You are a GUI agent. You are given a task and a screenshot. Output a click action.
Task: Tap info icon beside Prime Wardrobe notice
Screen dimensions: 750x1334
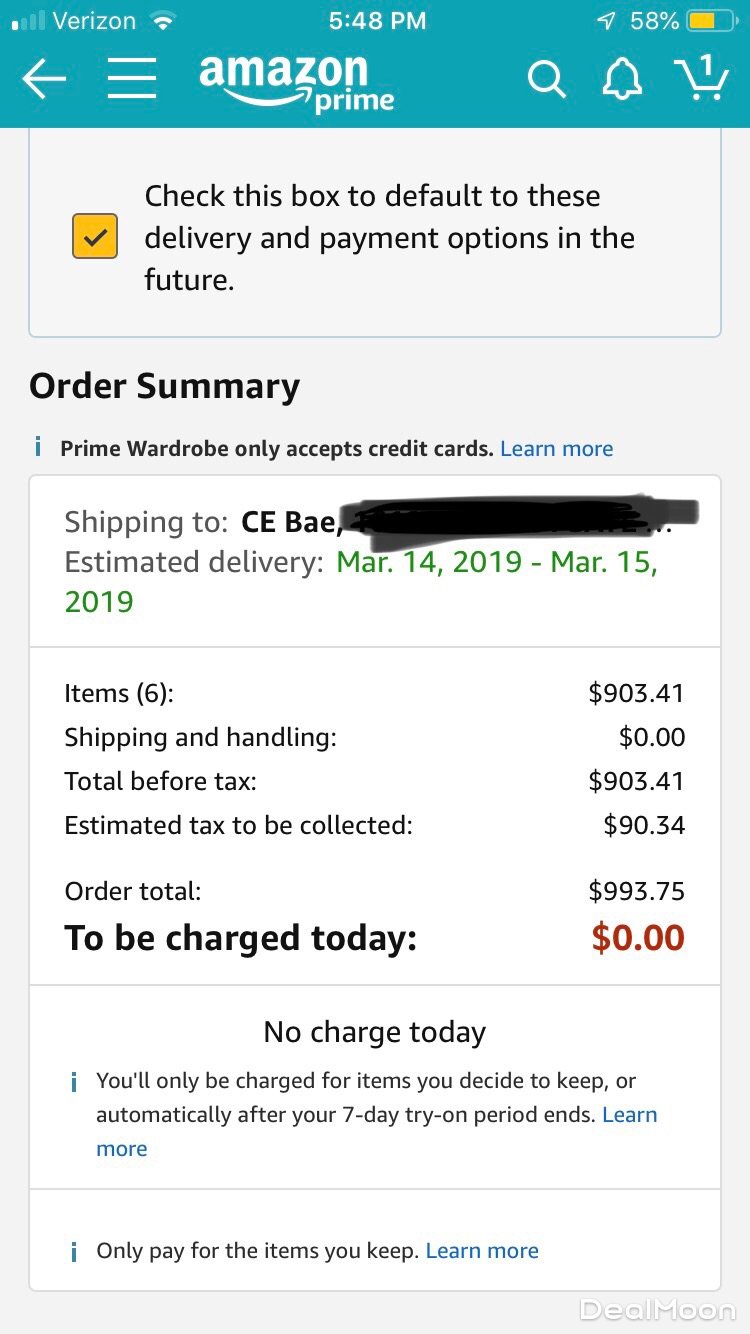(x=38, y=447)
